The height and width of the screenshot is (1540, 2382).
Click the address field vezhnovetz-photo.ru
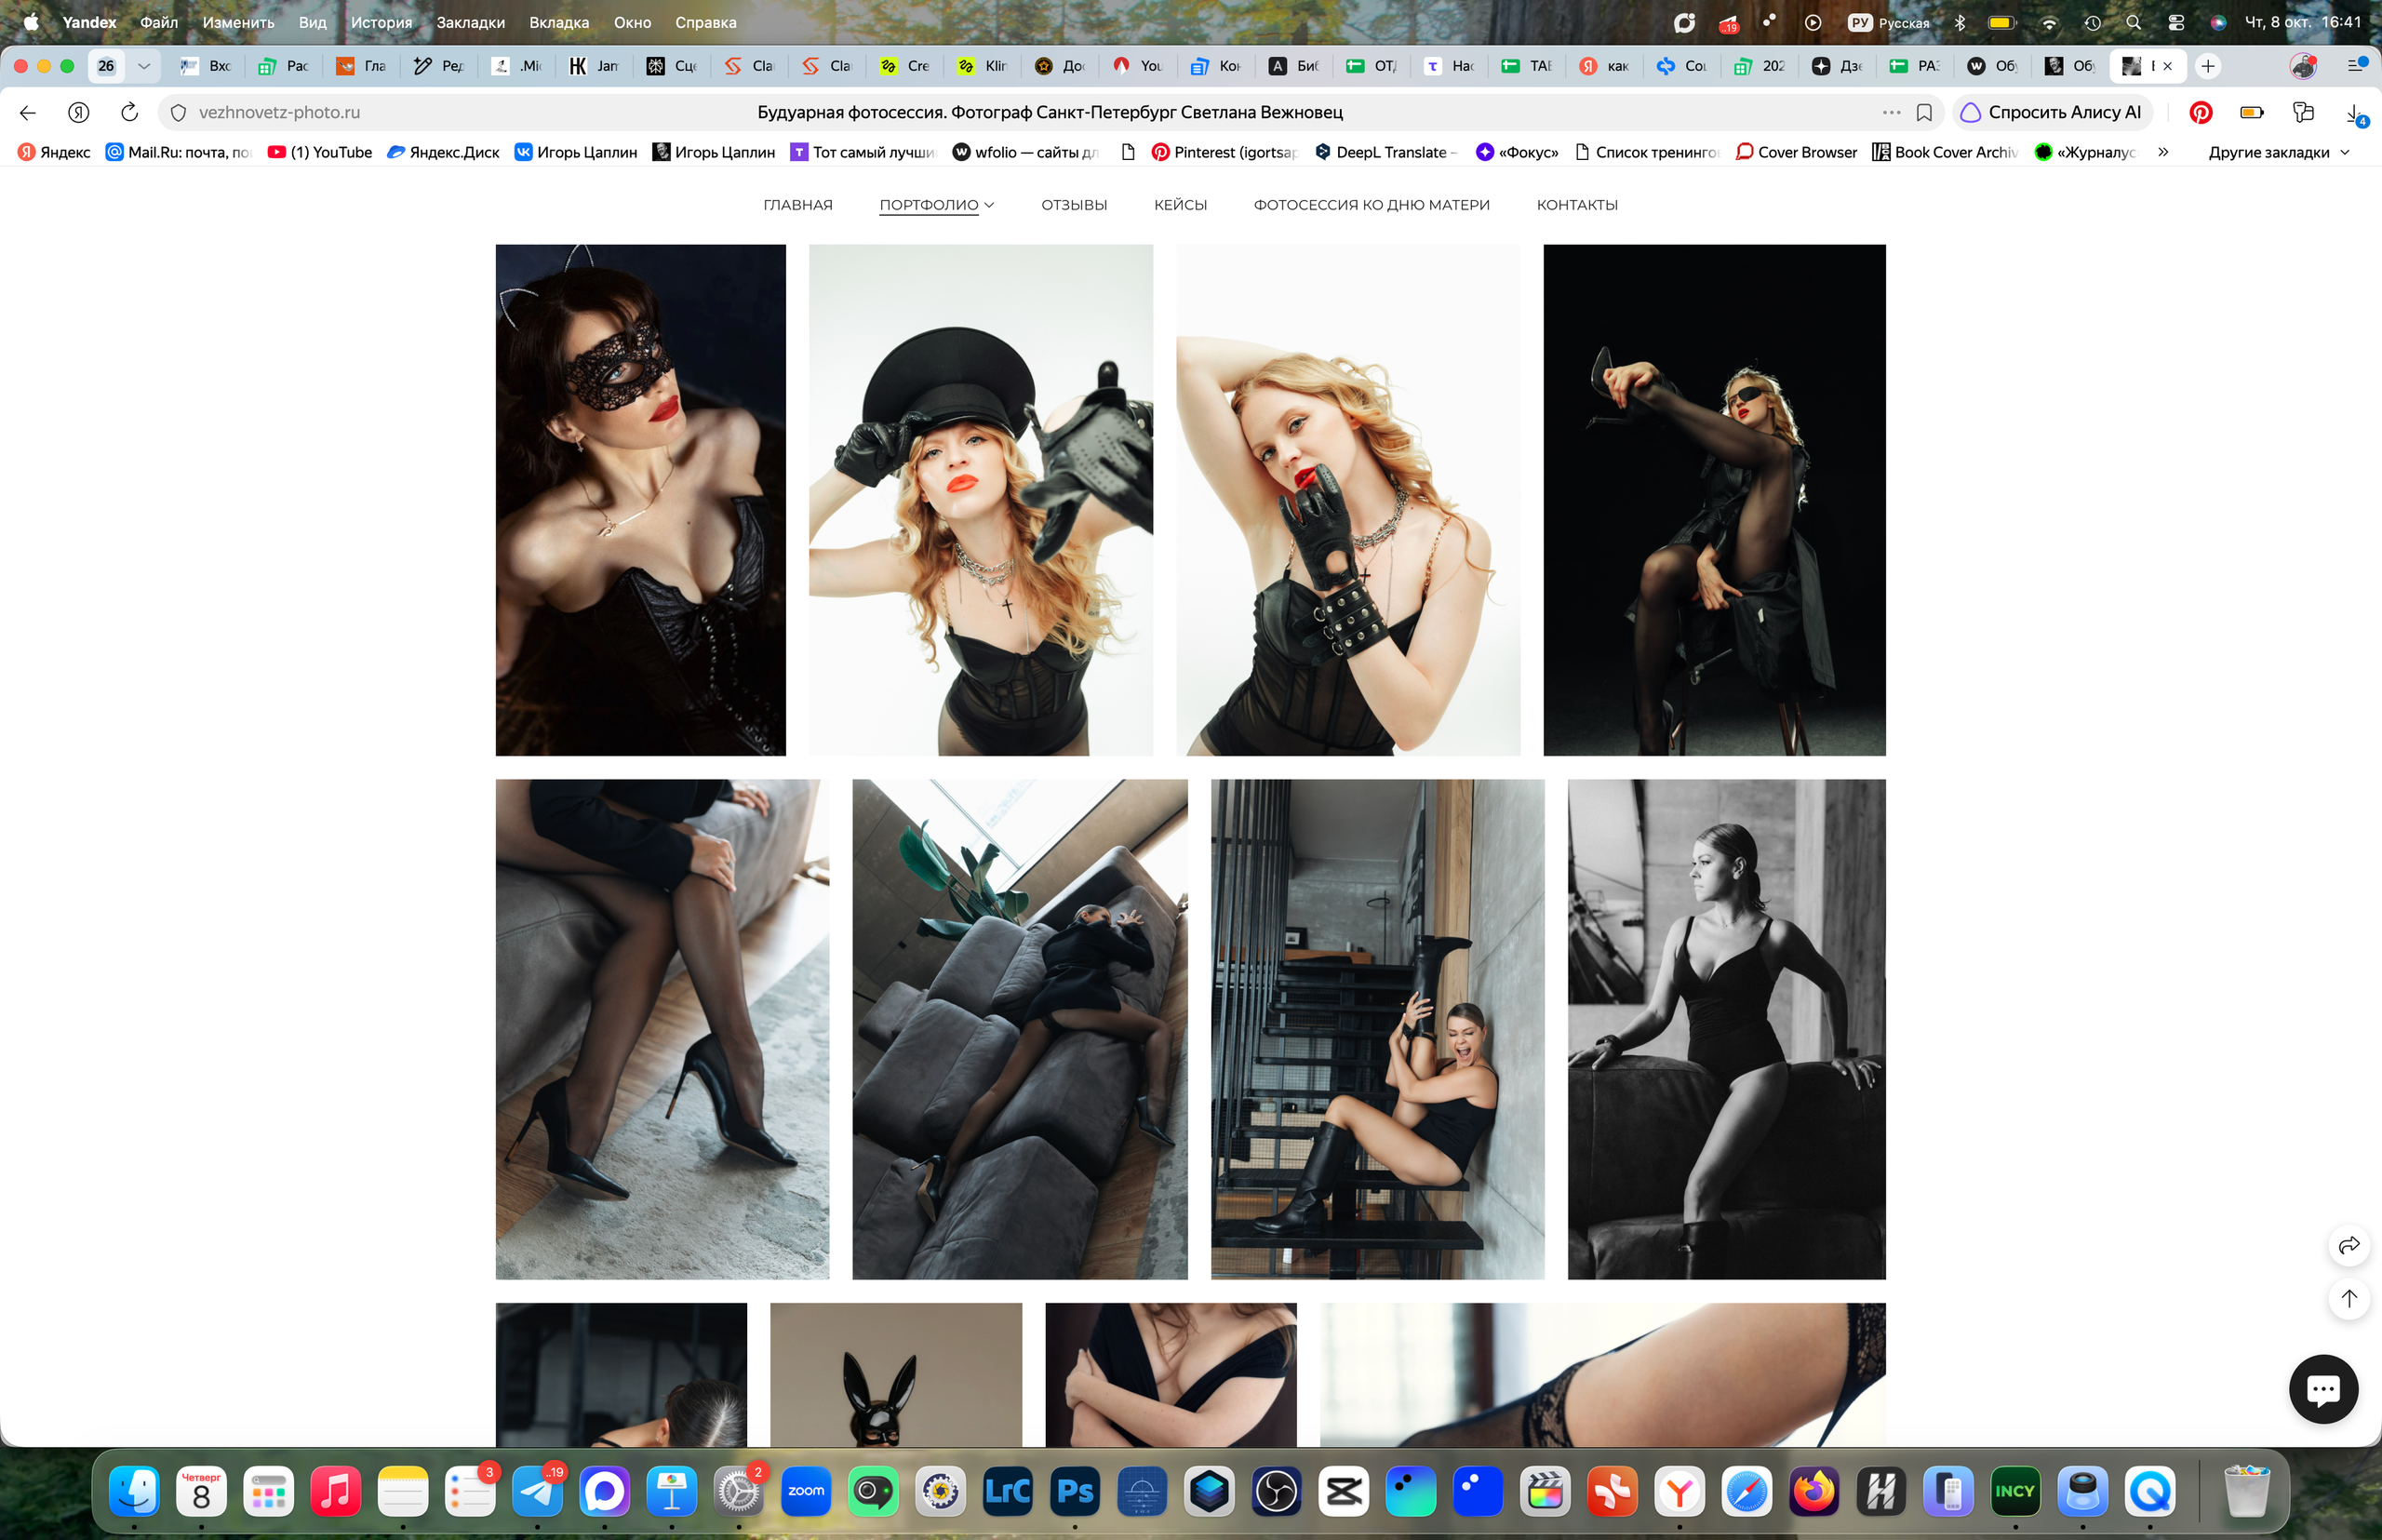tap(279, 112)
